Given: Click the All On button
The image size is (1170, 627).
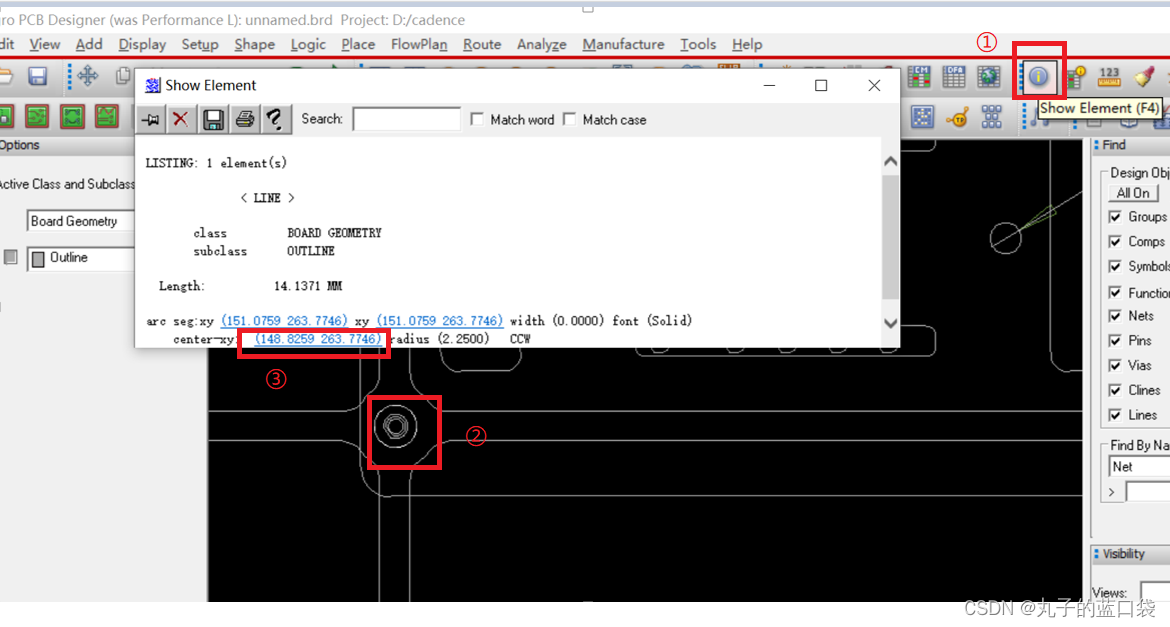Looking at the screenshot, I should 1133,193.
